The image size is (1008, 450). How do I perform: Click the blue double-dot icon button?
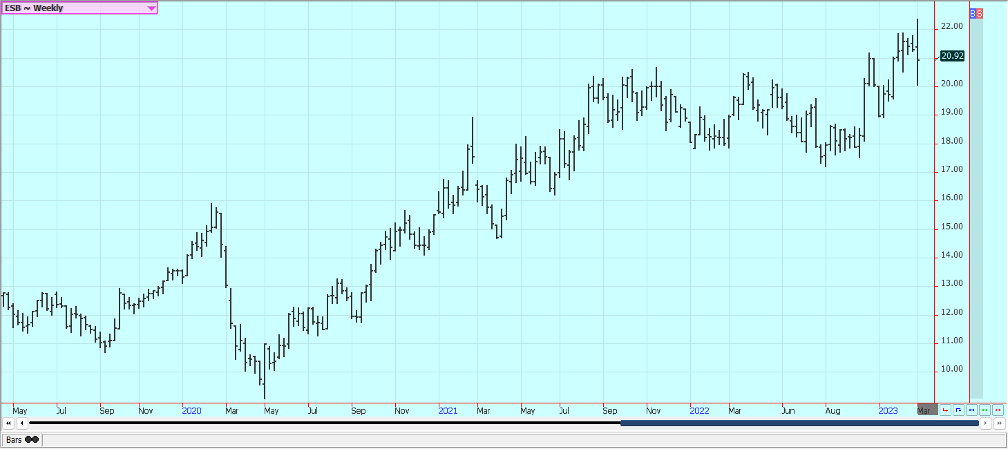pyautogui.click(x=971, y=410)
